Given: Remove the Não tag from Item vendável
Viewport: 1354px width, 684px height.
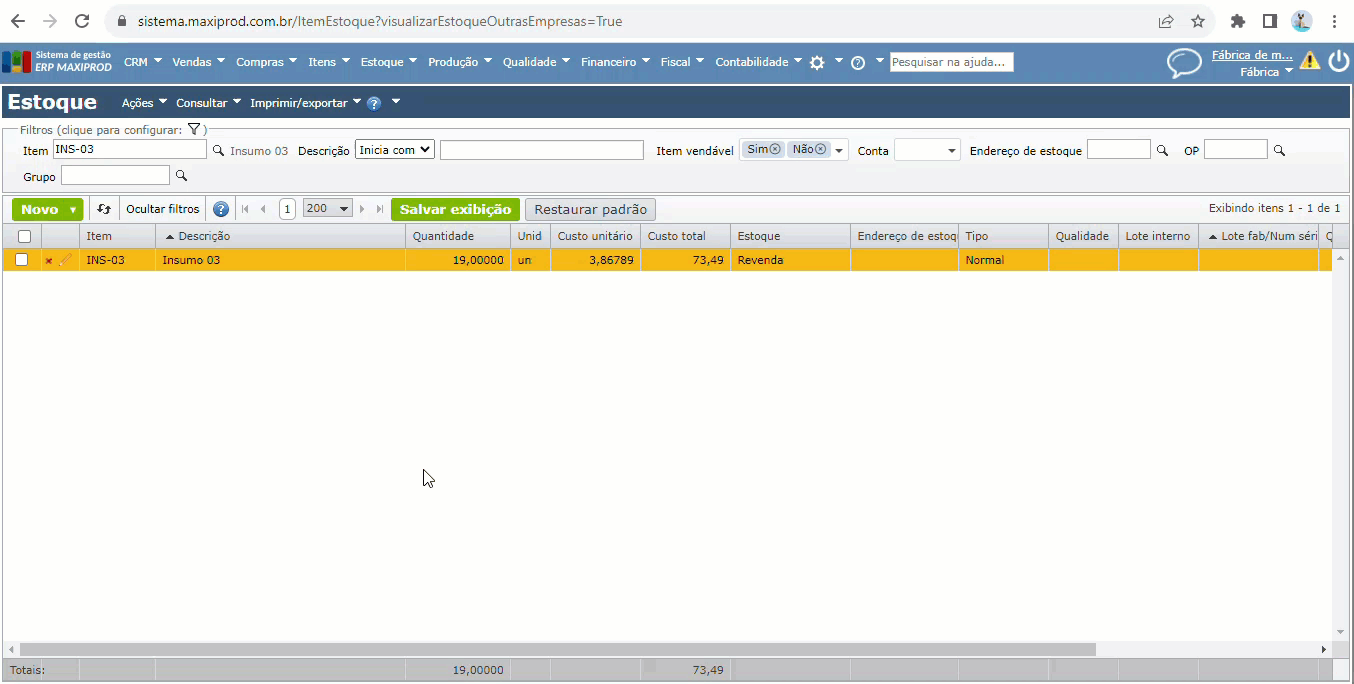Looking at the screenshot, I should [821, 149].
